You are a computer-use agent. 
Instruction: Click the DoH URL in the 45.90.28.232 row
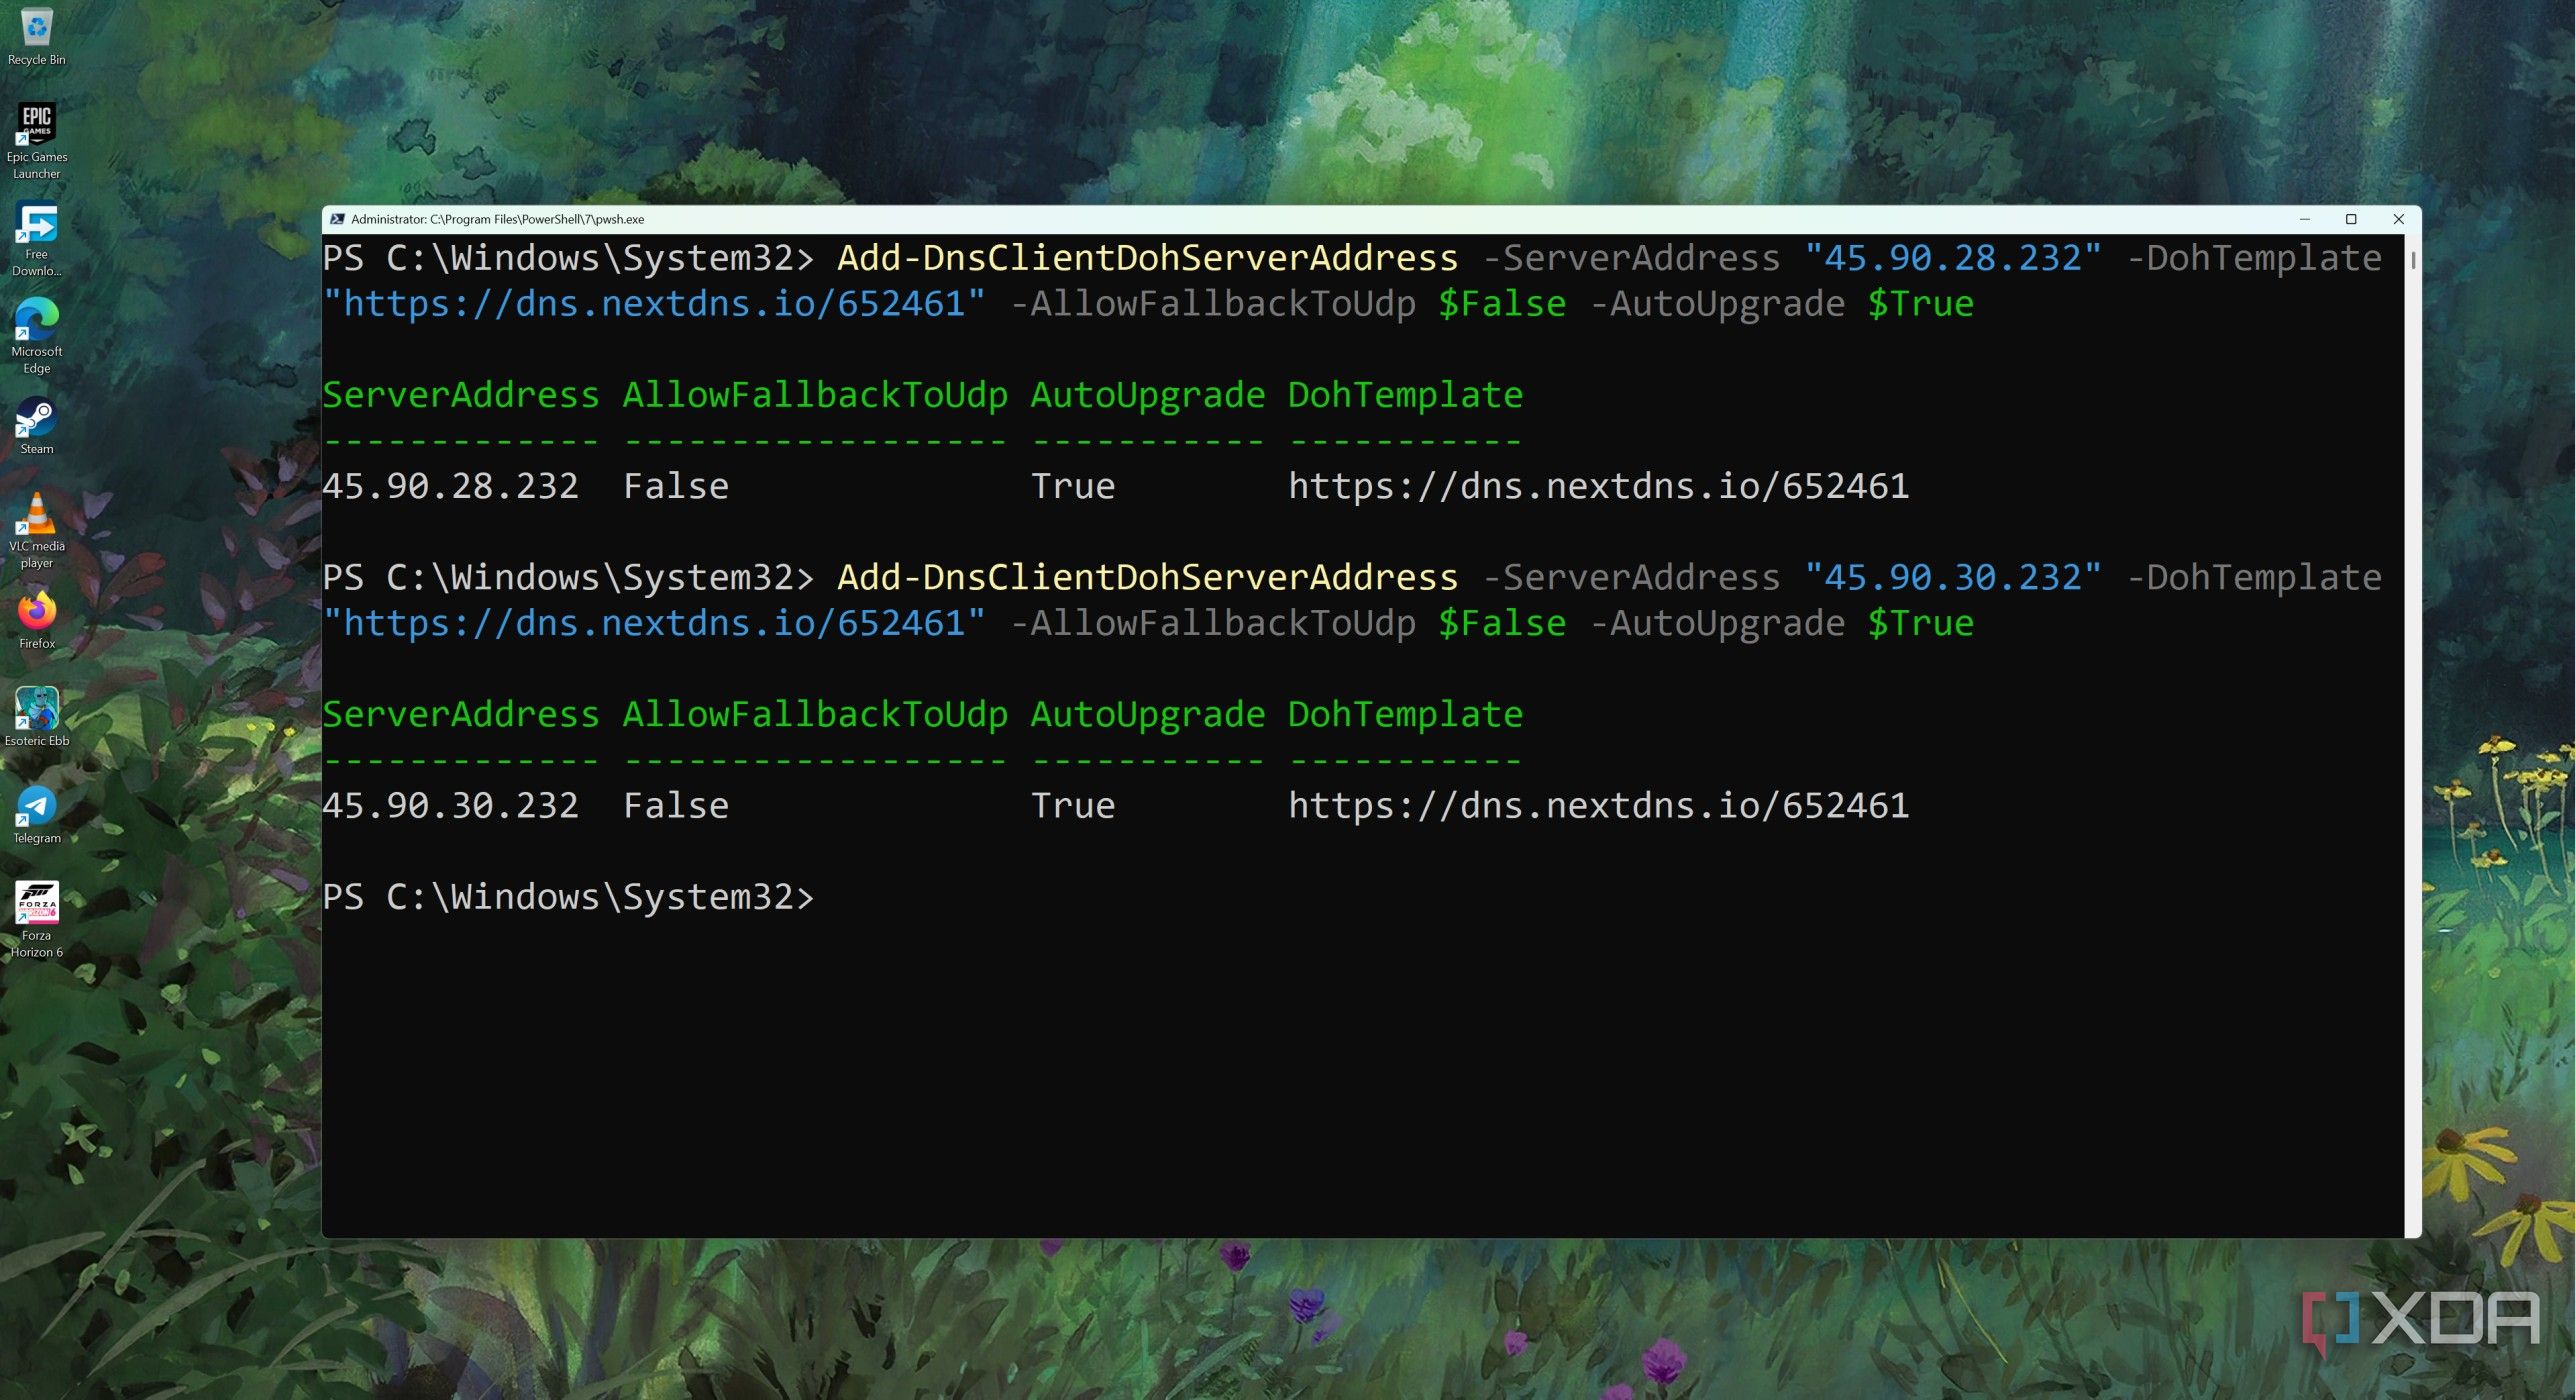coord(1598,486)
